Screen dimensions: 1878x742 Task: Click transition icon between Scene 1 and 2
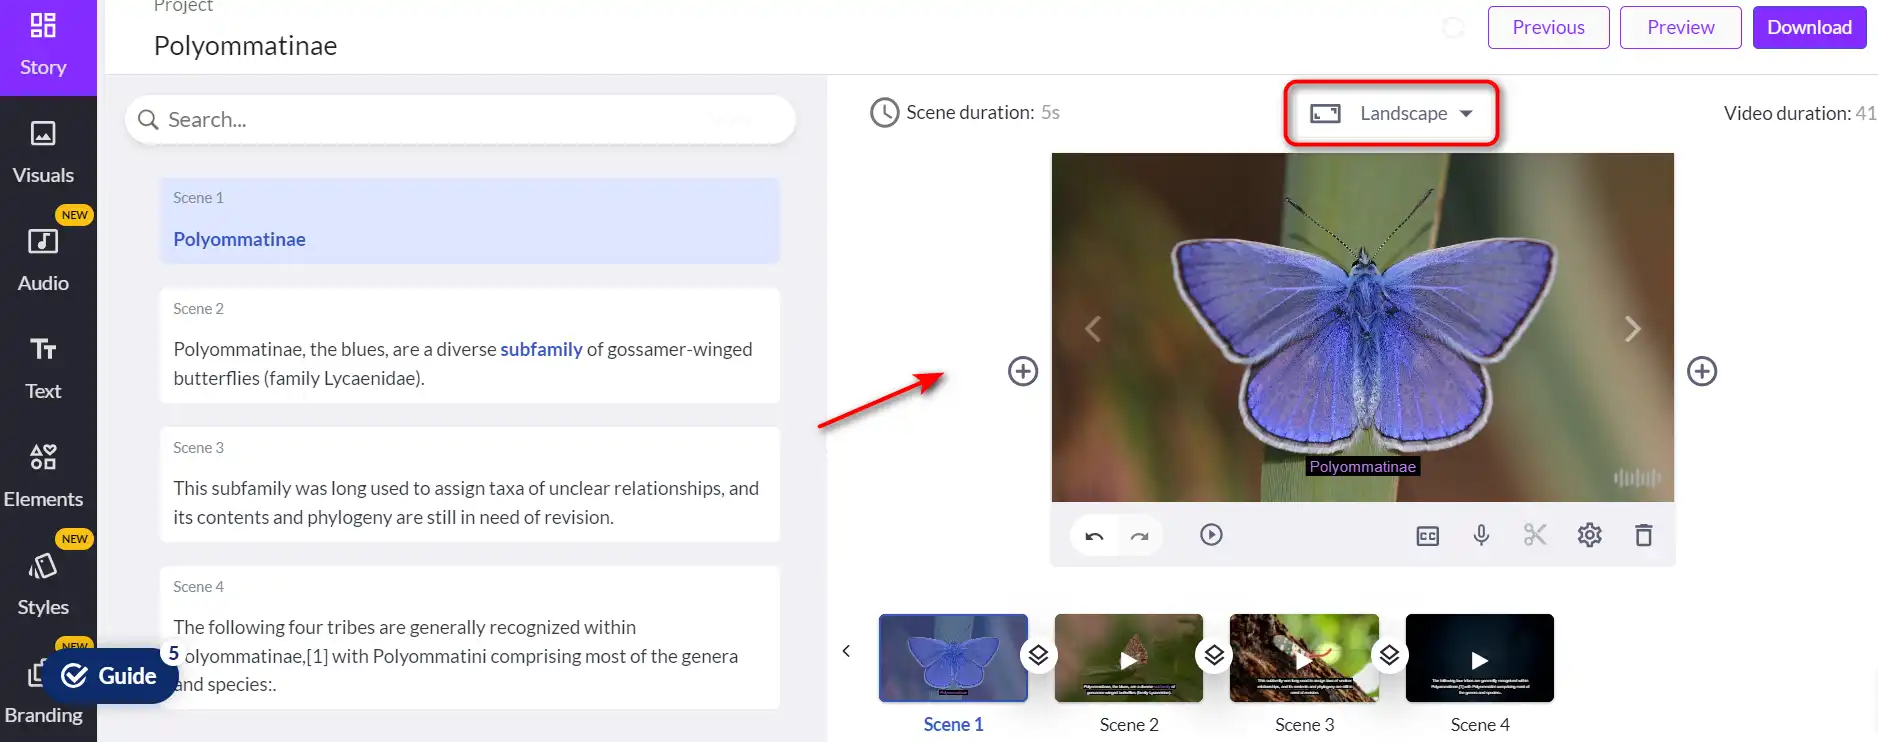pos(1039,656)
